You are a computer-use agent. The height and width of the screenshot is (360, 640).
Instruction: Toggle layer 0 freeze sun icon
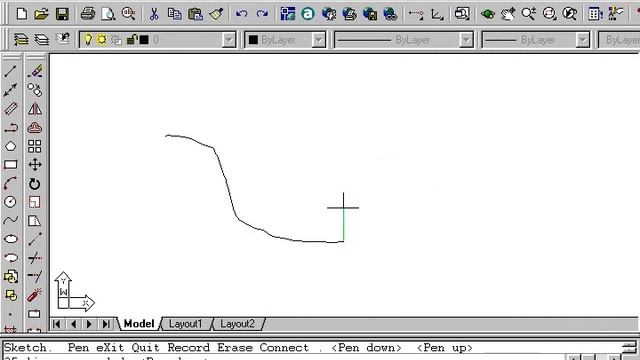point(102,40)
